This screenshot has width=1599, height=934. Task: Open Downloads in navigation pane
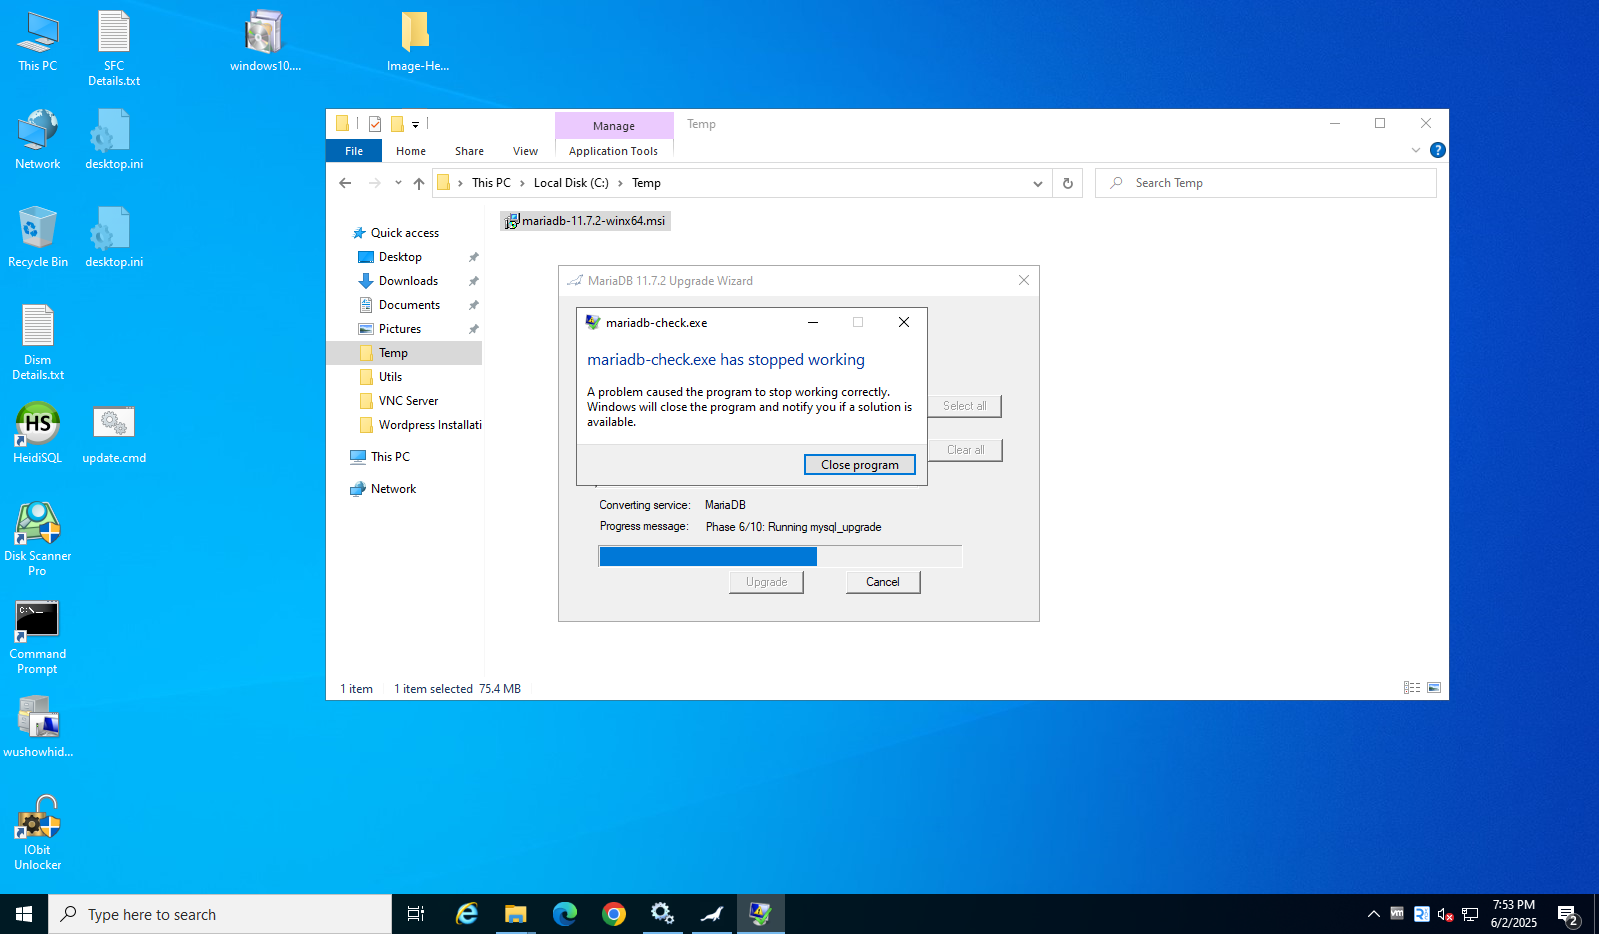(x=408, y=281)
